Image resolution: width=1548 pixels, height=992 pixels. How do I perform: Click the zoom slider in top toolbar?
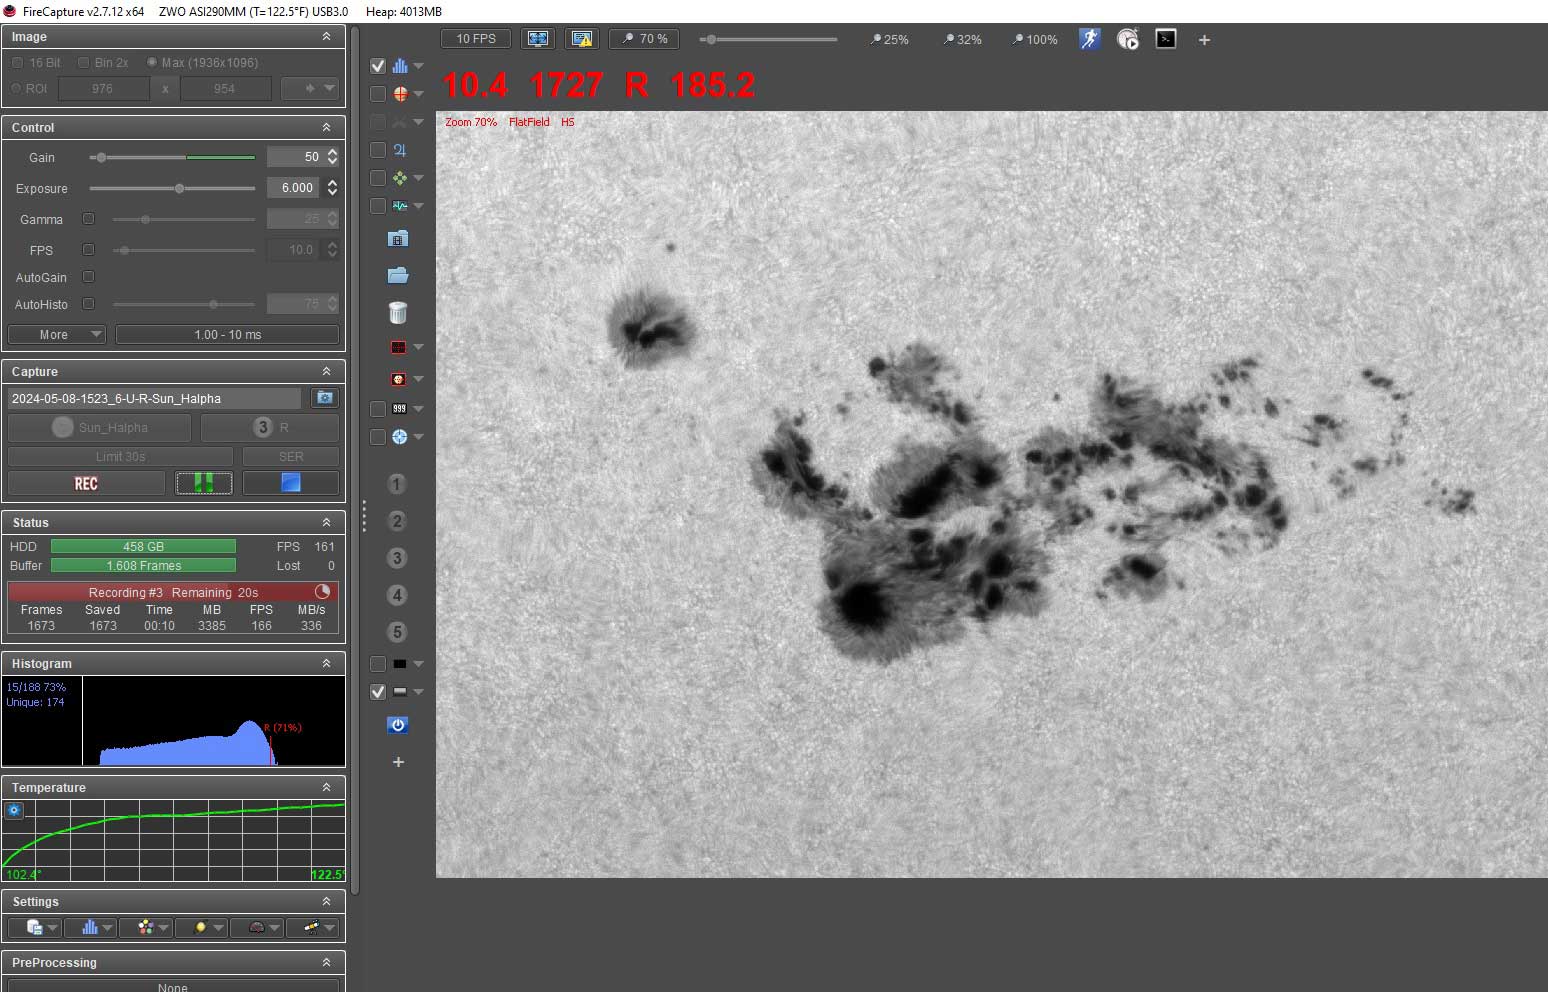point(768,40)
